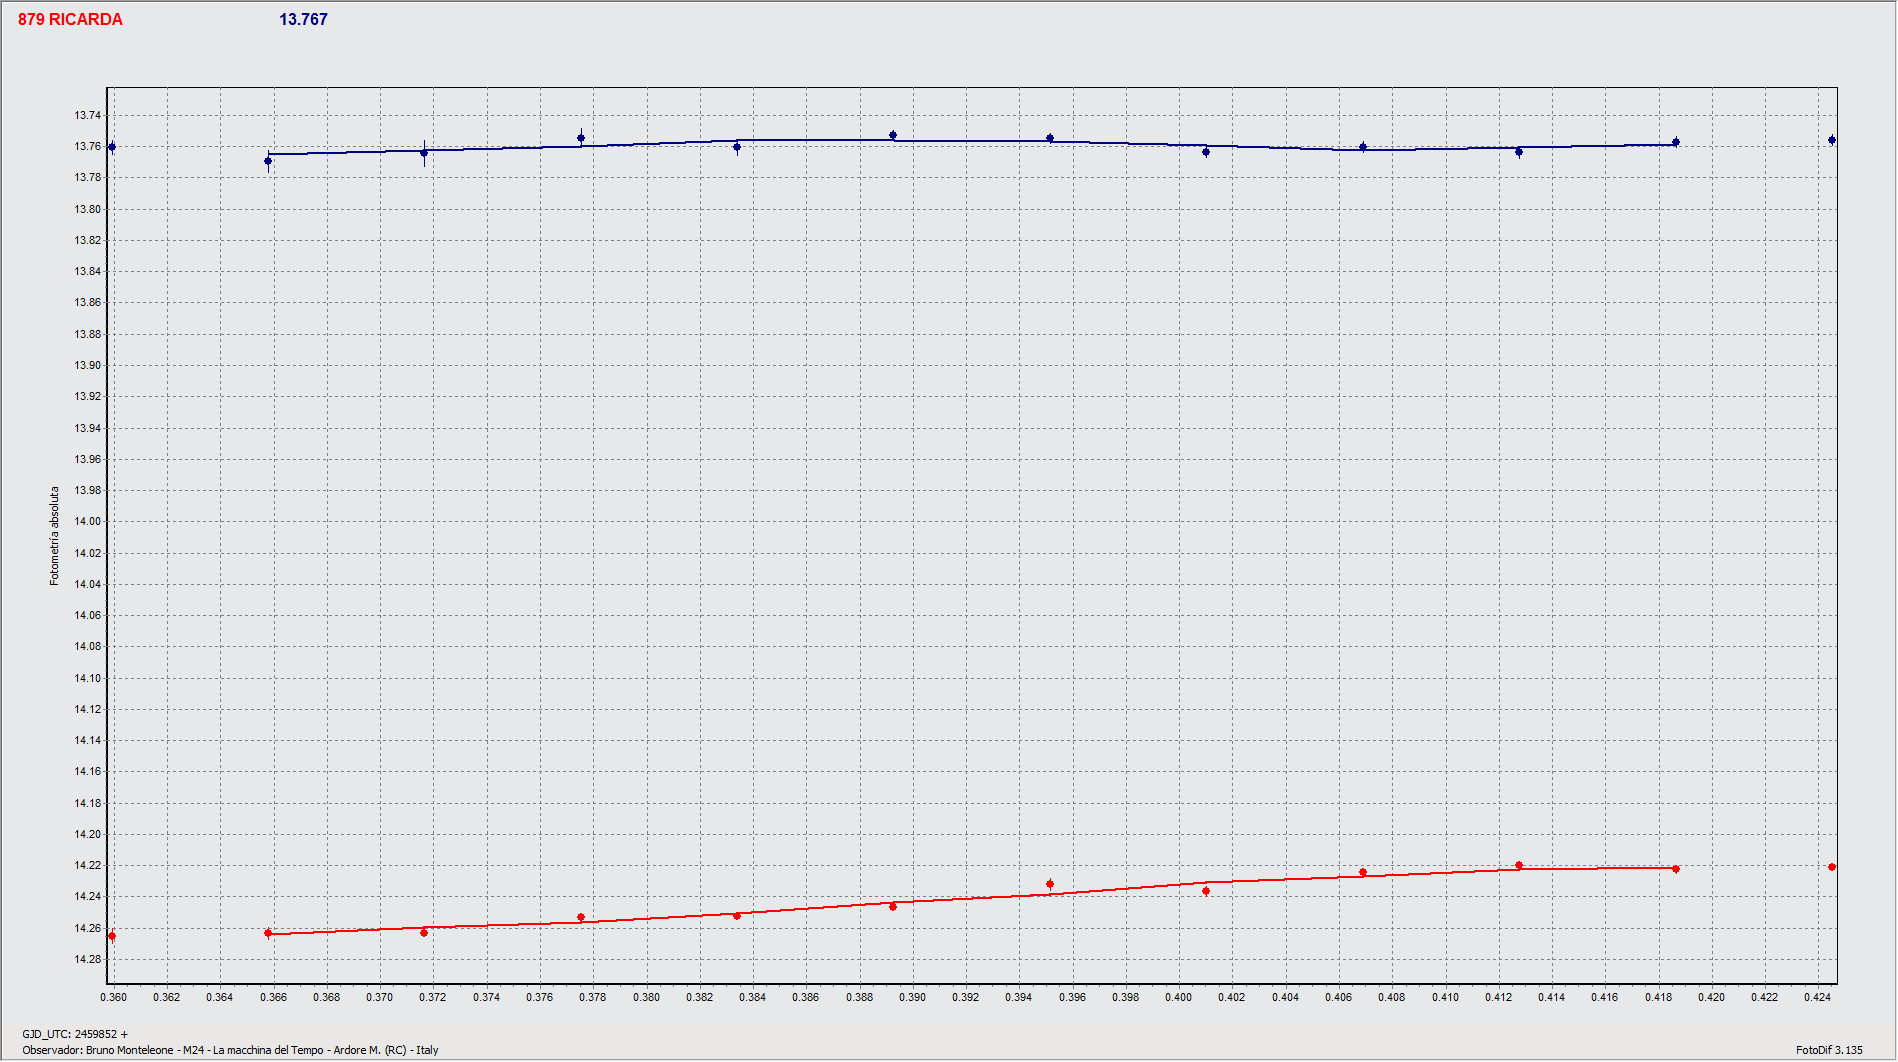This screenshot has height=1062, width=1898.
Task: Click the red data point near time 0.3835
Action: [x=737, y=915]
